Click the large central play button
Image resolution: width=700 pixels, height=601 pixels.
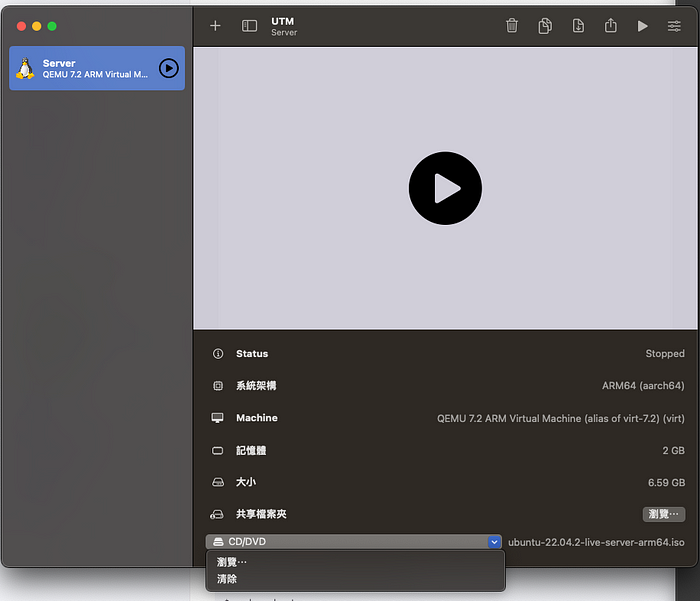445,188
